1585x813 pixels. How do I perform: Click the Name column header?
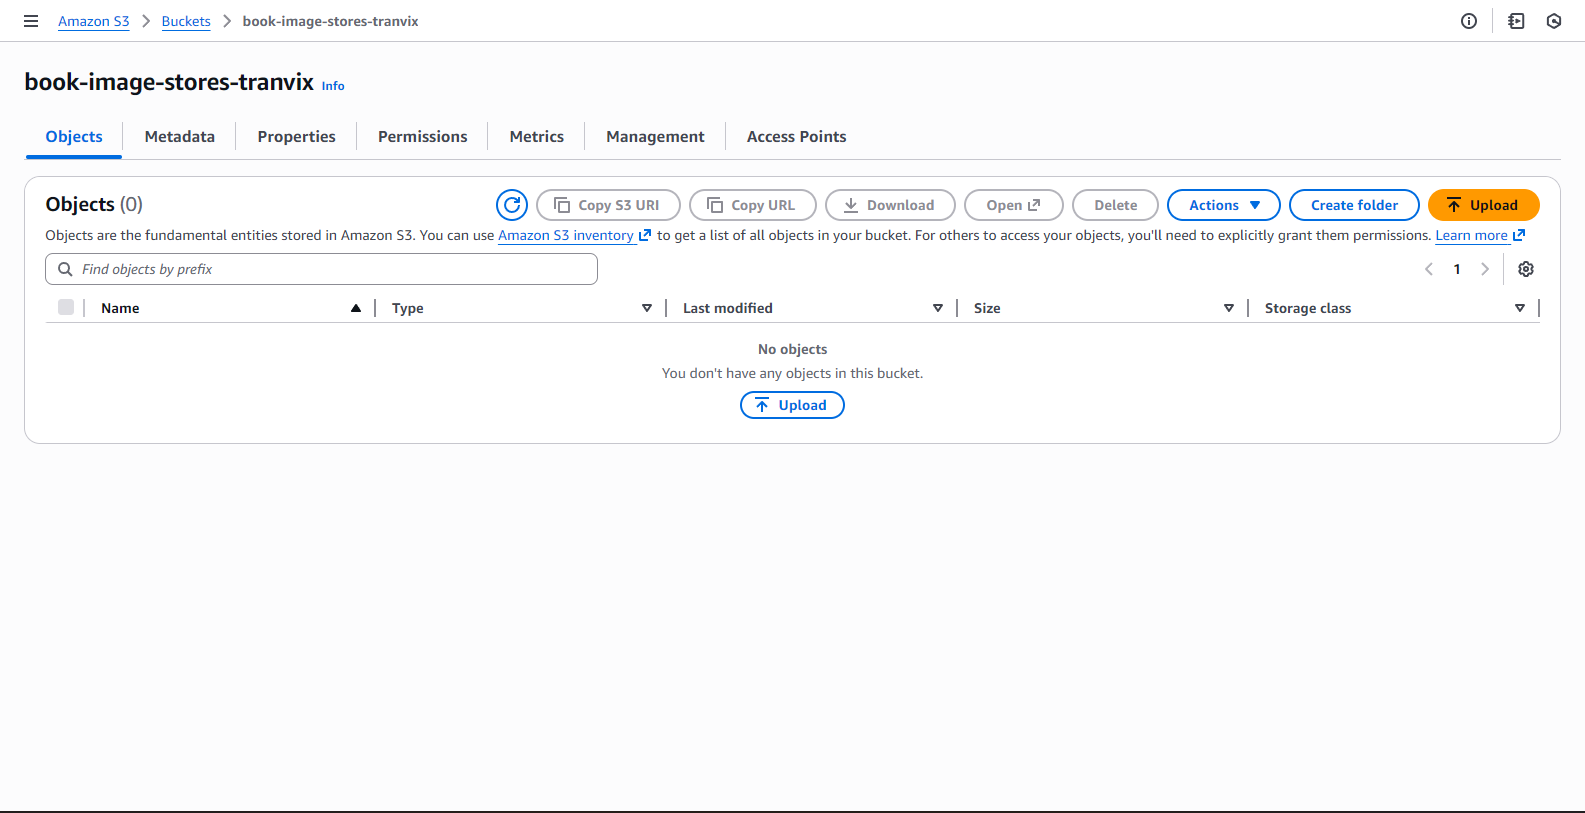click(x=120, y=308)
